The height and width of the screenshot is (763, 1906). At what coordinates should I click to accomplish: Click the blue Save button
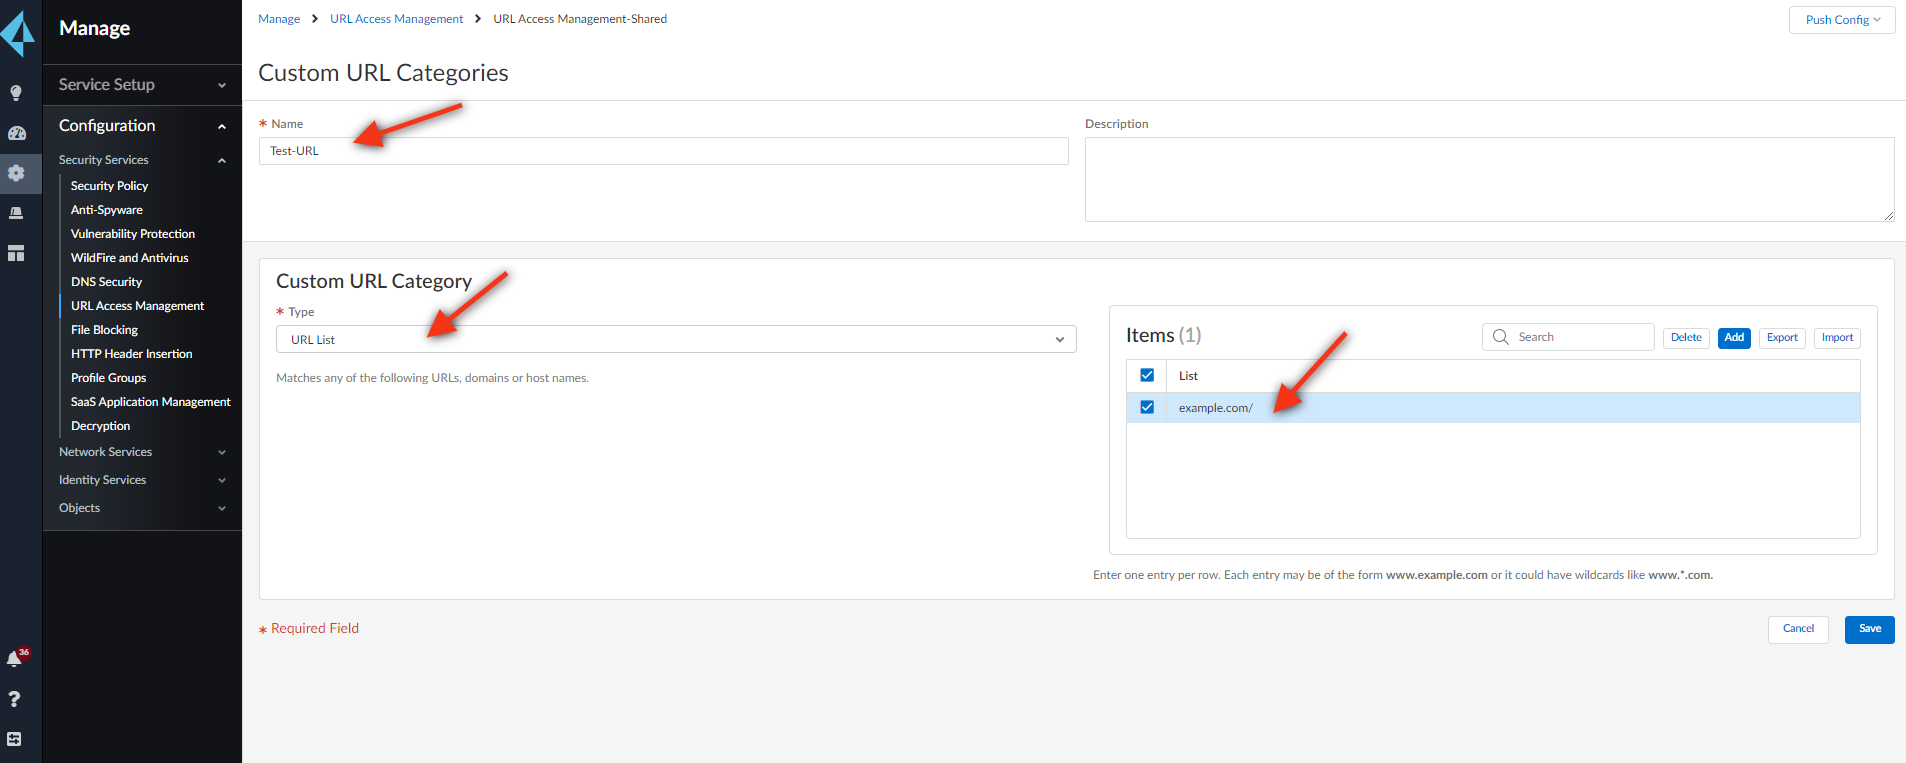[x=1869, y=629]
